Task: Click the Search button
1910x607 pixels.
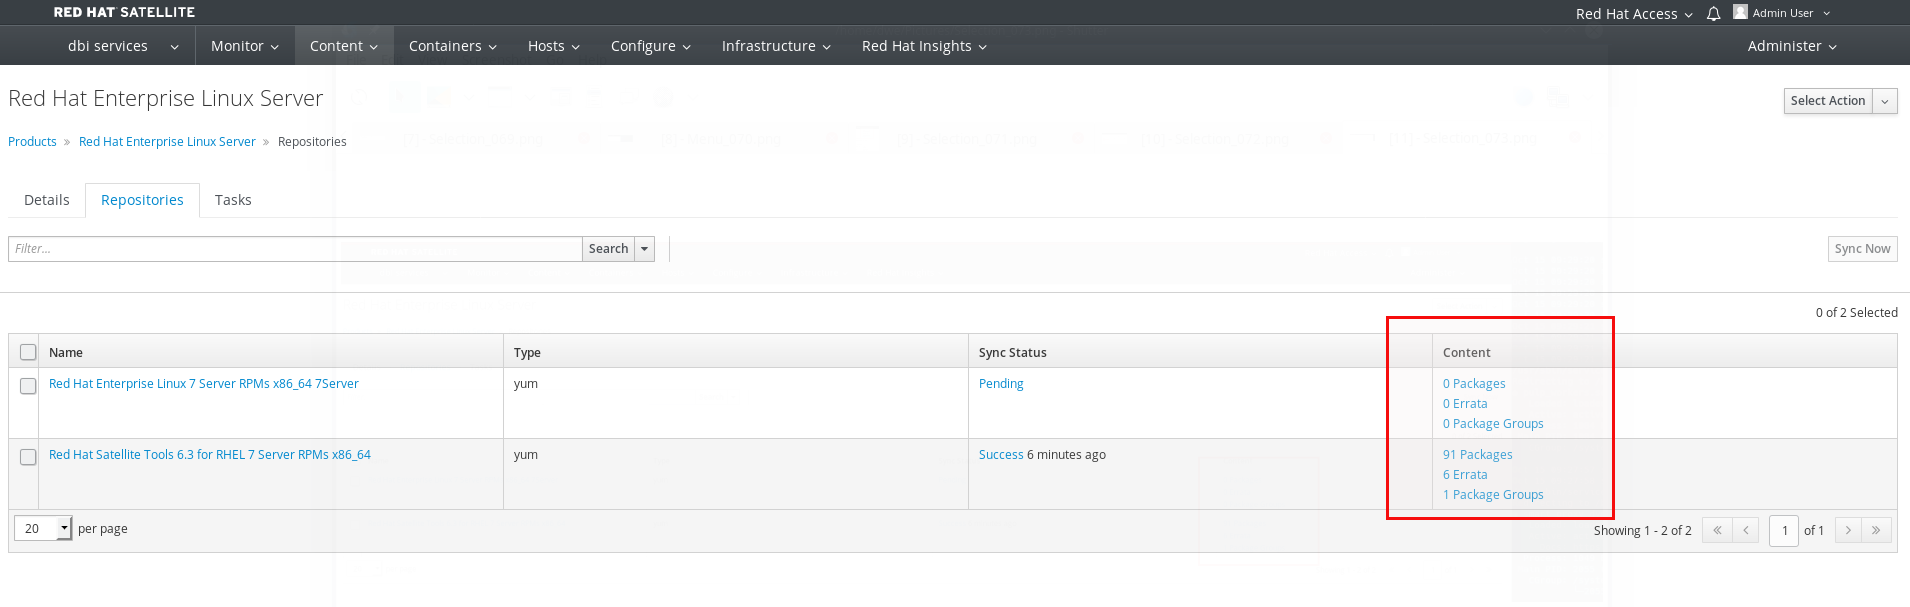Action: 608,249
